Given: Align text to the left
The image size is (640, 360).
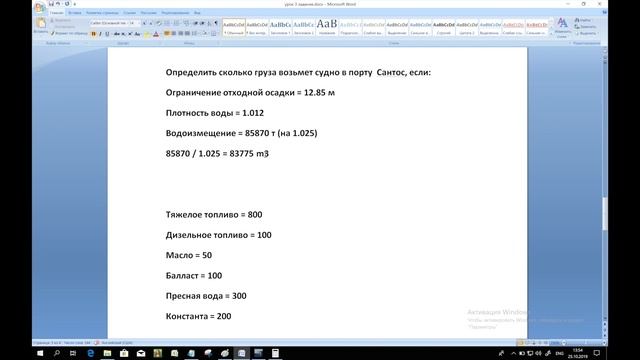Looking at the screenshot, I should [167, 33].
